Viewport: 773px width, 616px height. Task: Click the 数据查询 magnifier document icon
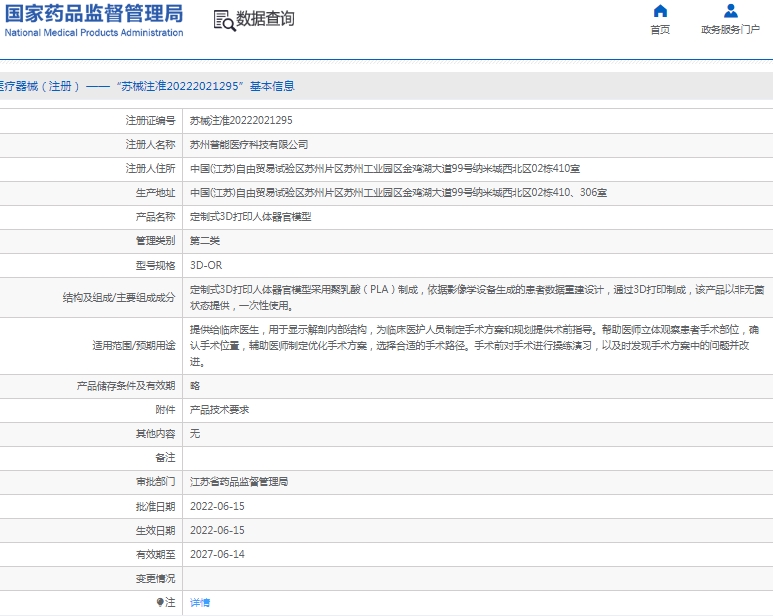coord(224,21)
